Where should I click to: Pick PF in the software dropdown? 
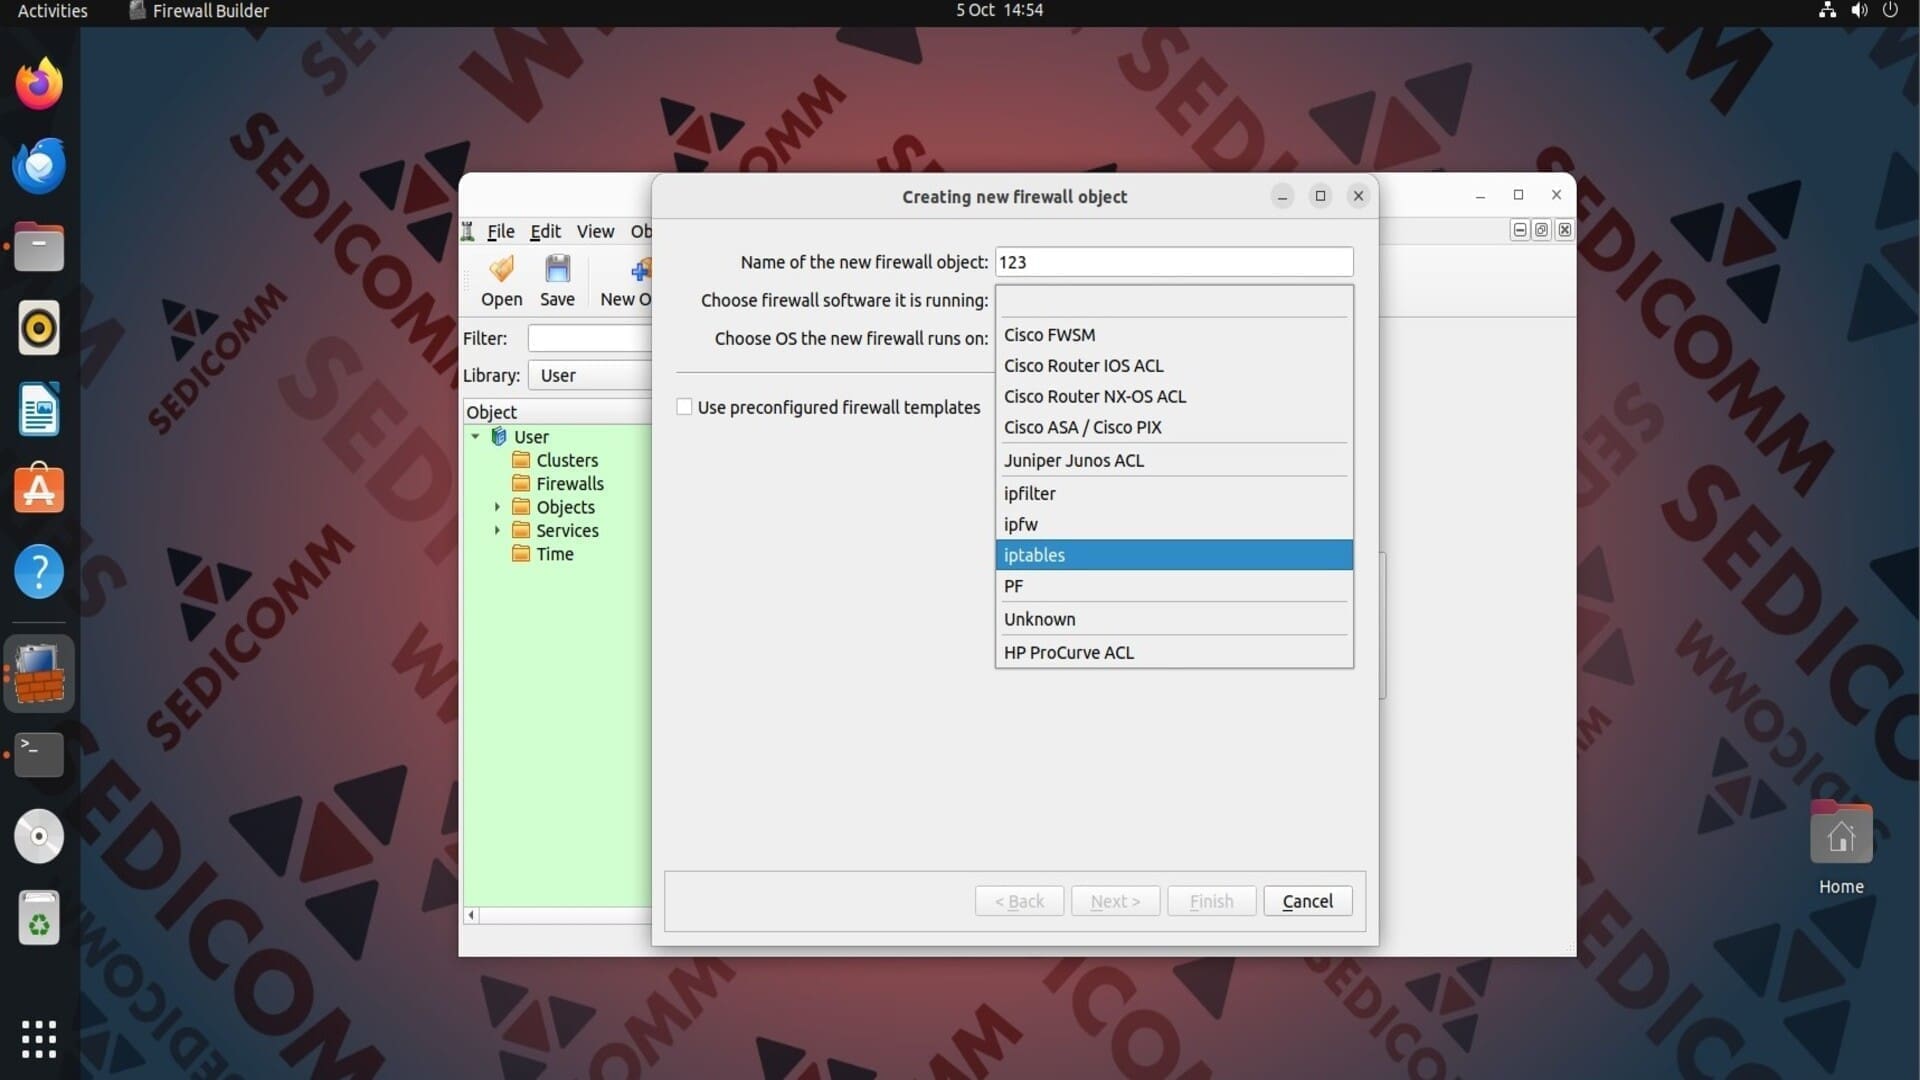1174,586
